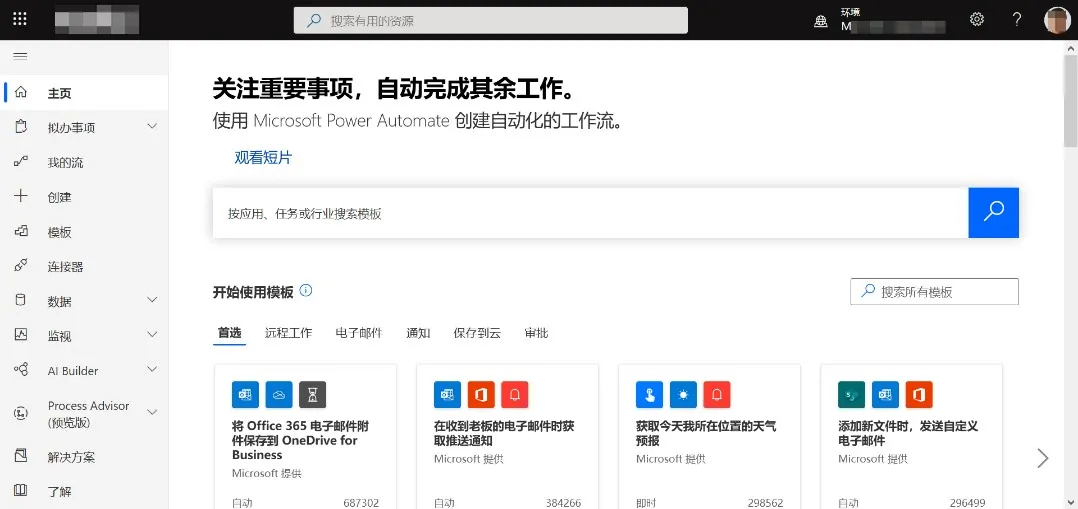Click the Home house icon in sidebar
The width and height of the screenshot is (1078, 509).
click(21, 92)
